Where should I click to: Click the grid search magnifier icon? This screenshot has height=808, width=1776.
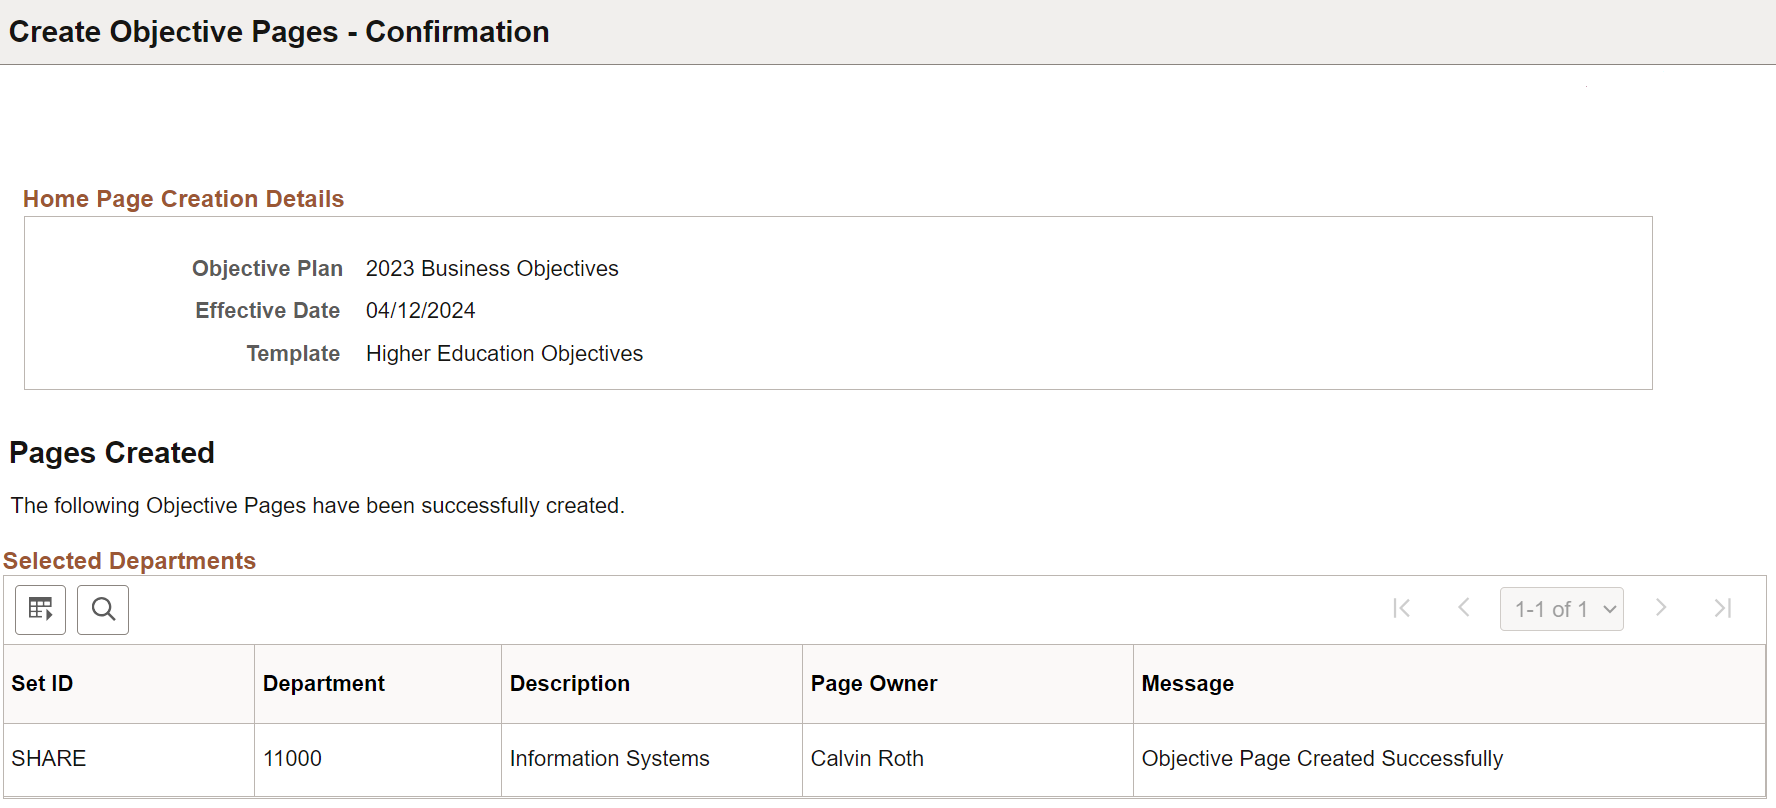click(103, 610)
